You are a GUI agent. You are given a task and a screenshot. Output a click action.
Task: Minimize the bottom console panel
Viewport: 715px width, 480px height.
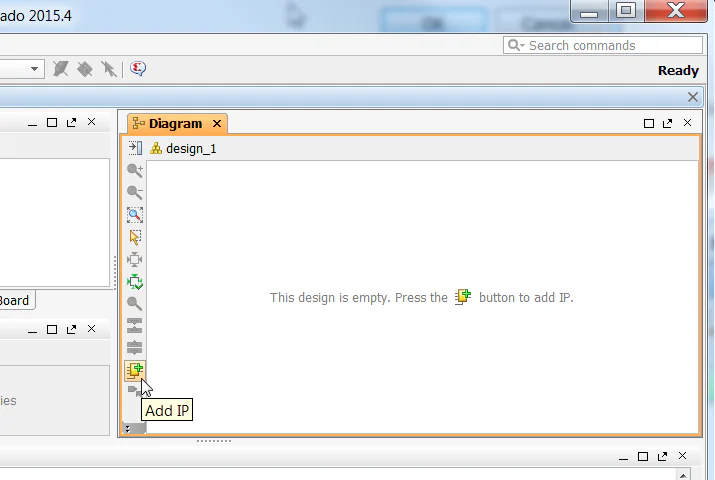click(623, 458)
